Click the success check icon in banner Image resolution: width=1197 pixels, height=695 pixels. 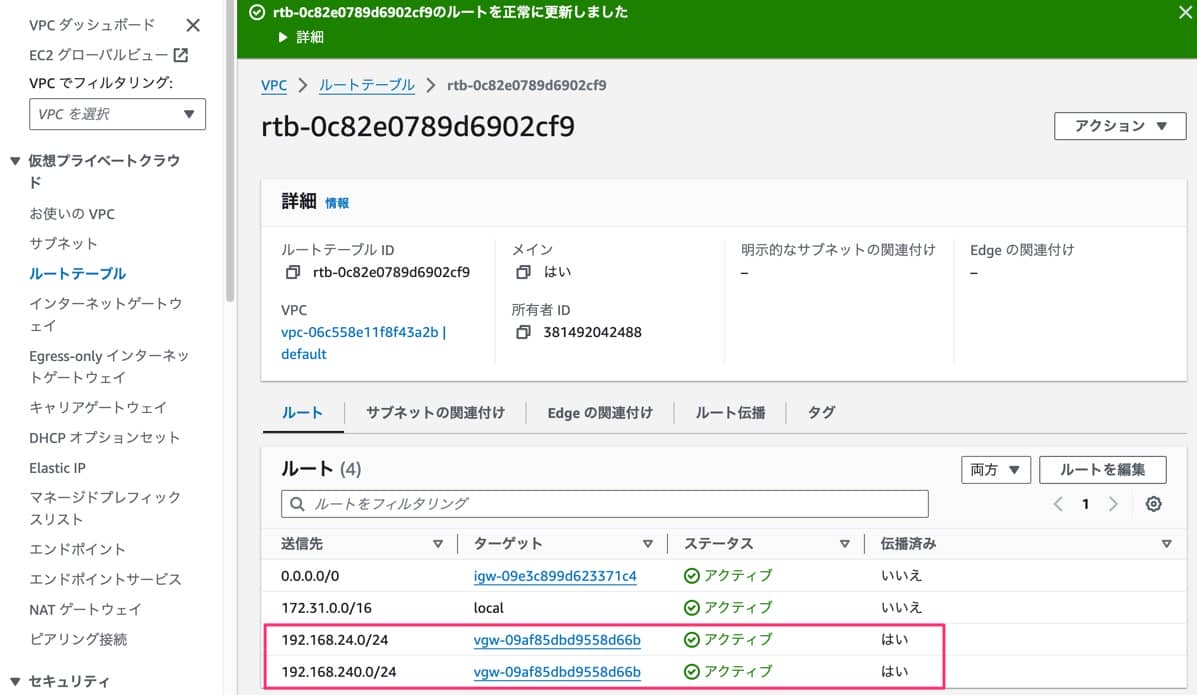click(x=257, y=12)
